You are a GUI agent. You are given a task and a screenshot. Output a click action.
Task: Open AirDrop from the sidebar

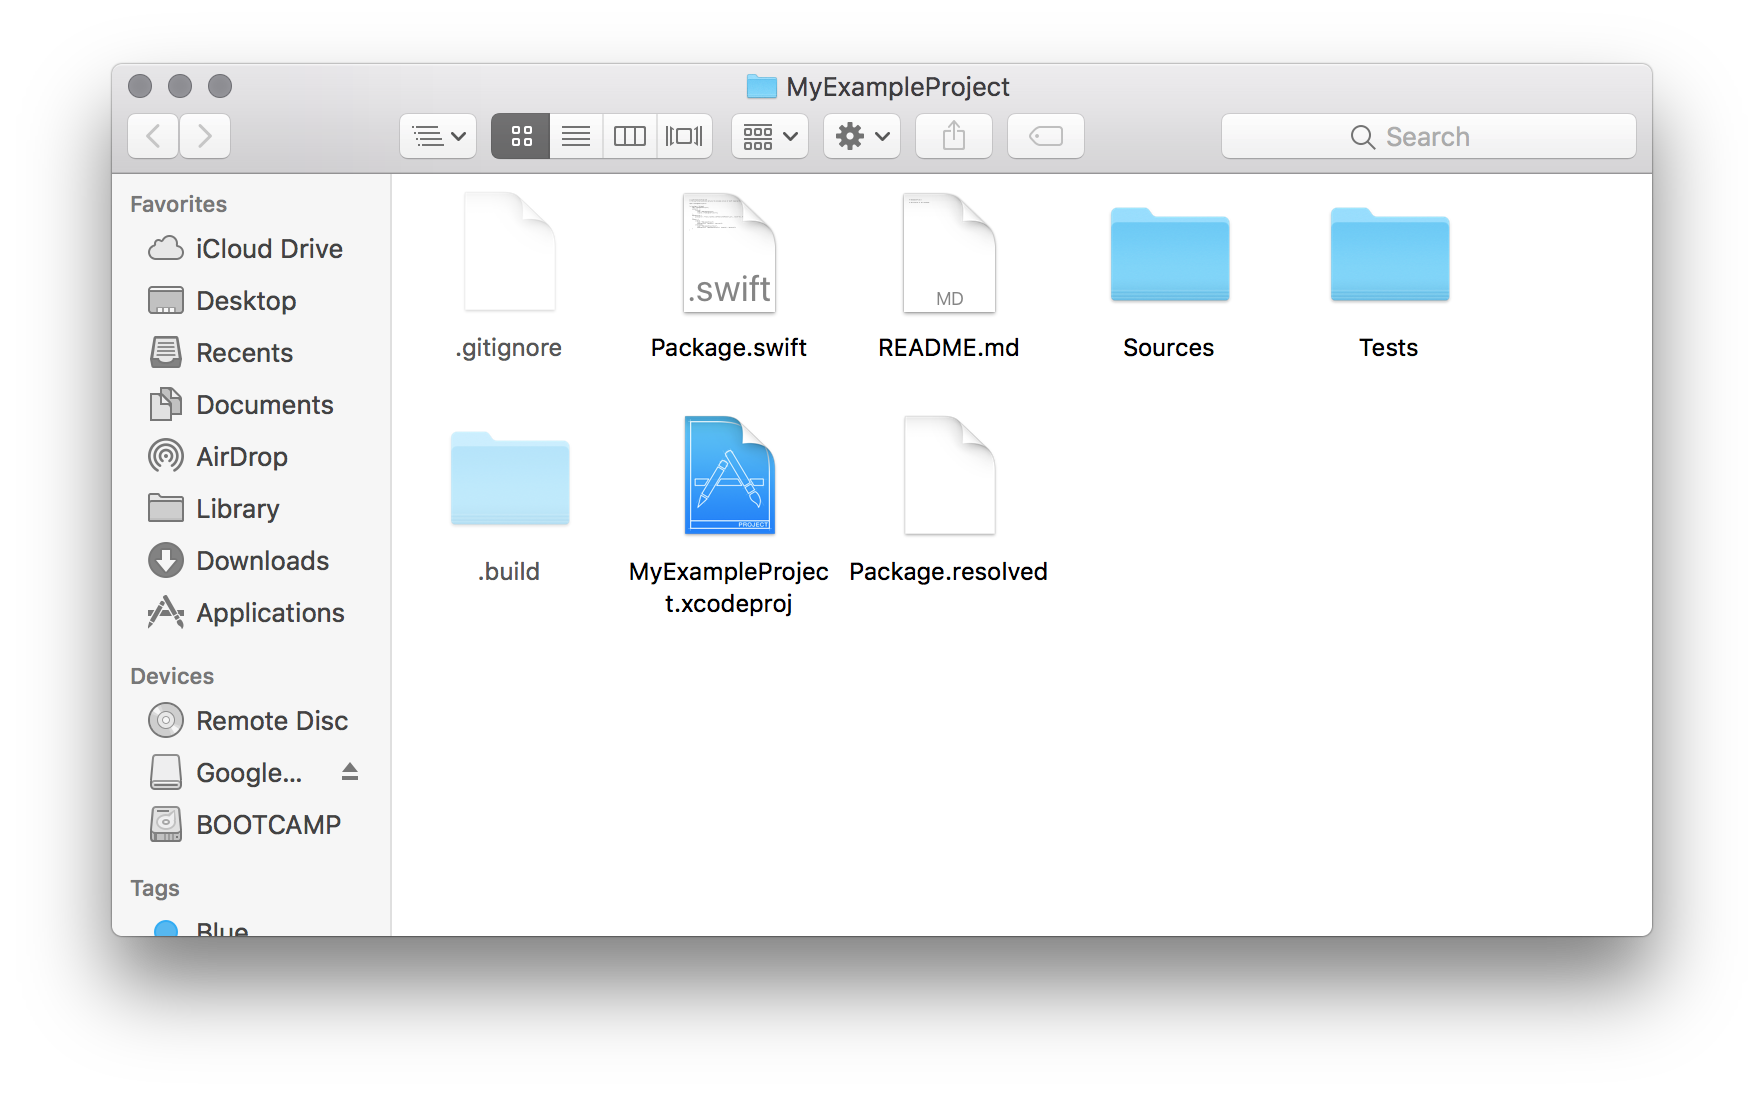click(x=250, y=456)
